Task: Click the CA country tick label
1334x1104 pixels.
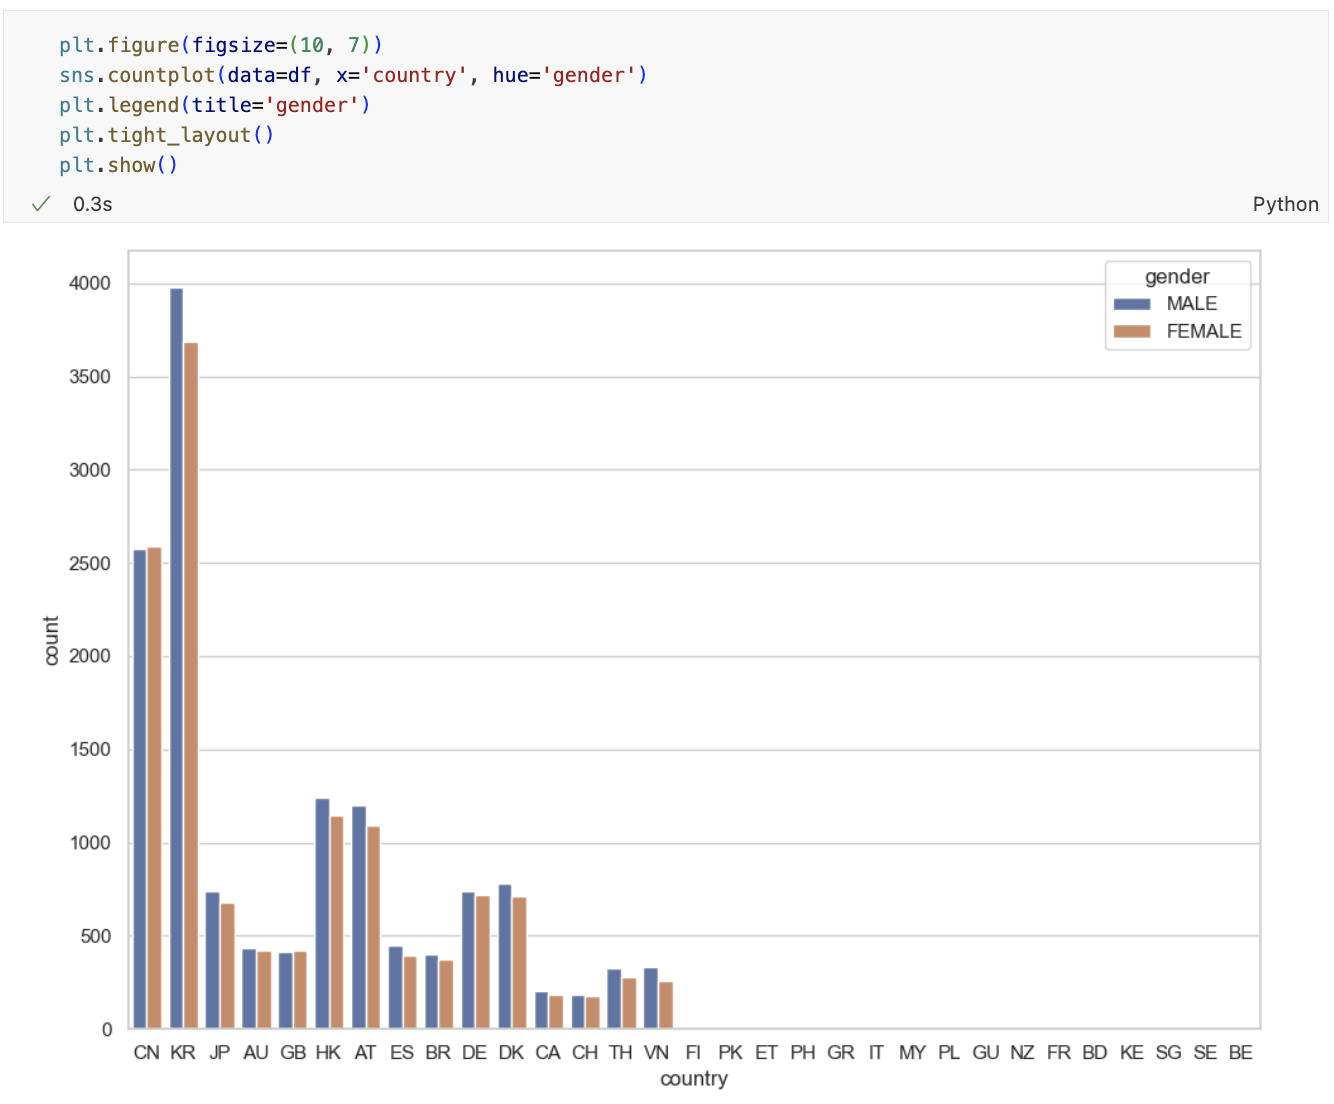Action: (x=548, y=1053)
